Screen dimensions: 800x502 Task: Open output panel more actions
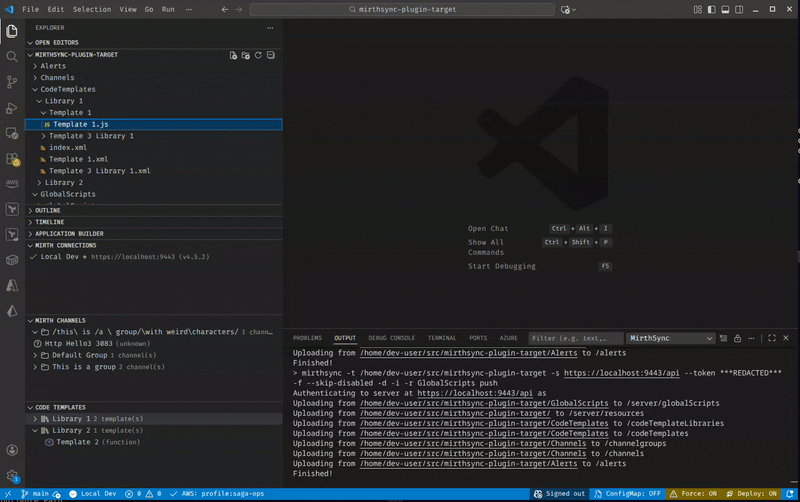[751, 338]
